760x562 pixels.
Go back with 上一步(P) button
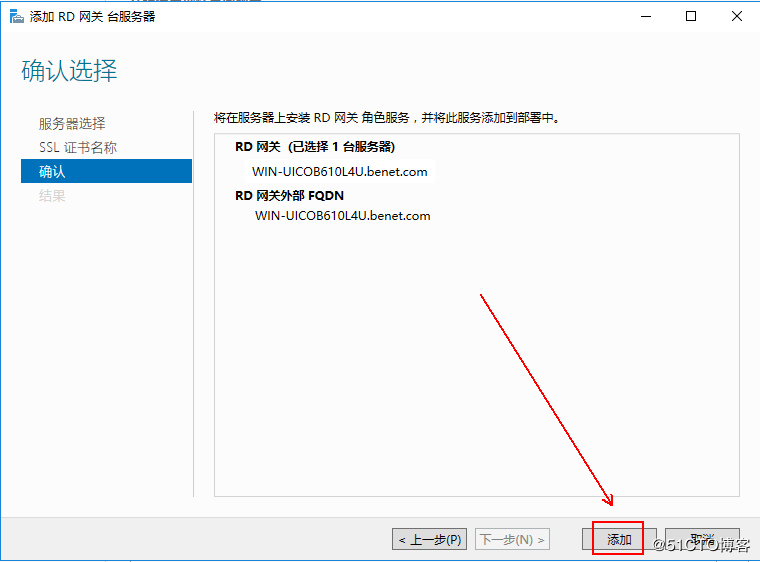point(429,539)
